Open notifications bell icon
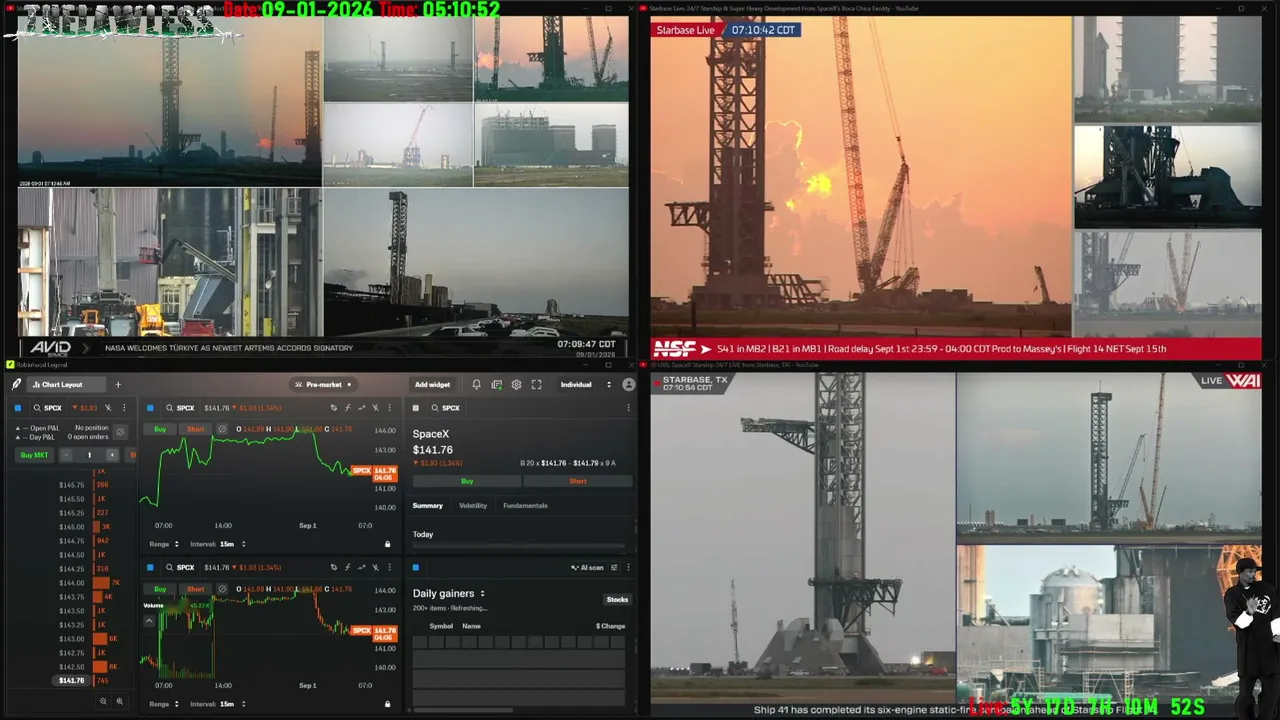 476,384
